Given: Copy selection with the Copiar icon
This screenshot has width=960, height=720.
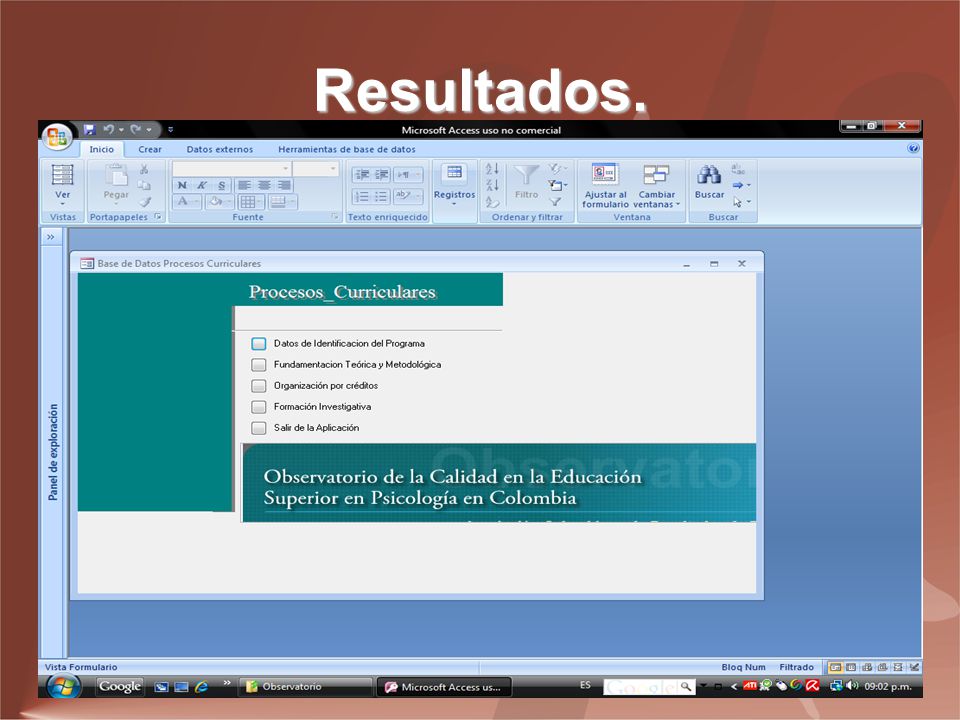Looking at the screenshot, I should 144,186.
